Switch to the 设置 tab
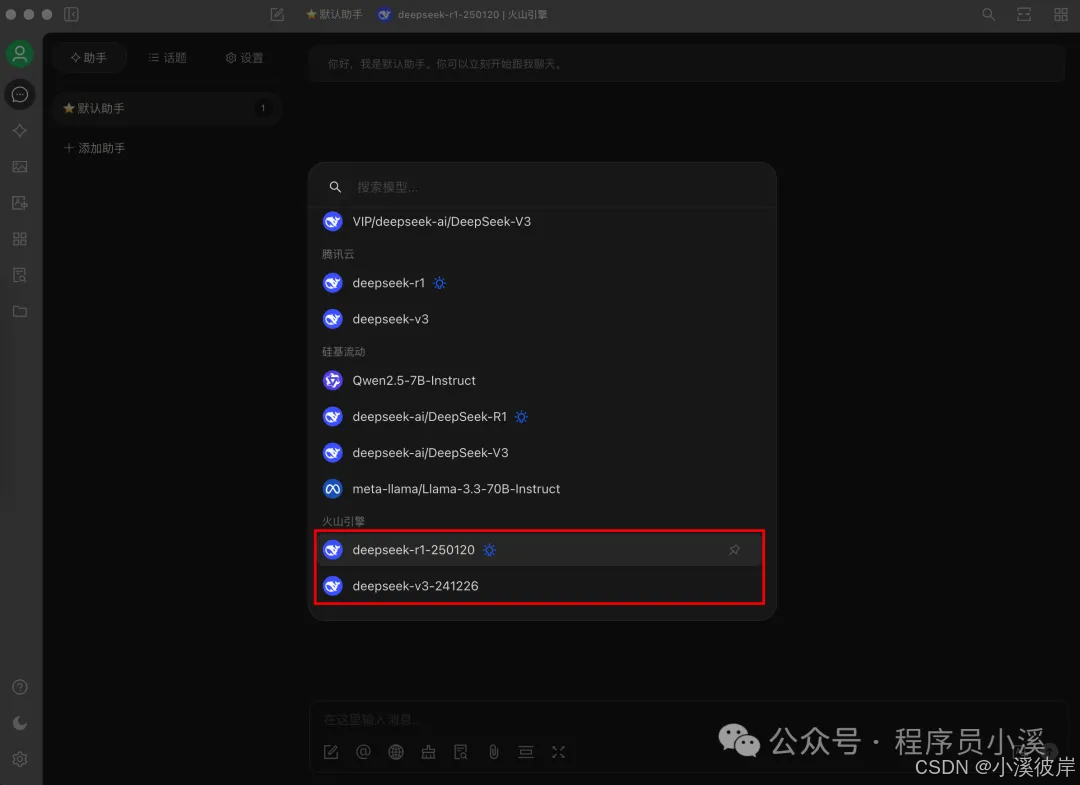 click(x=245, y=58)
